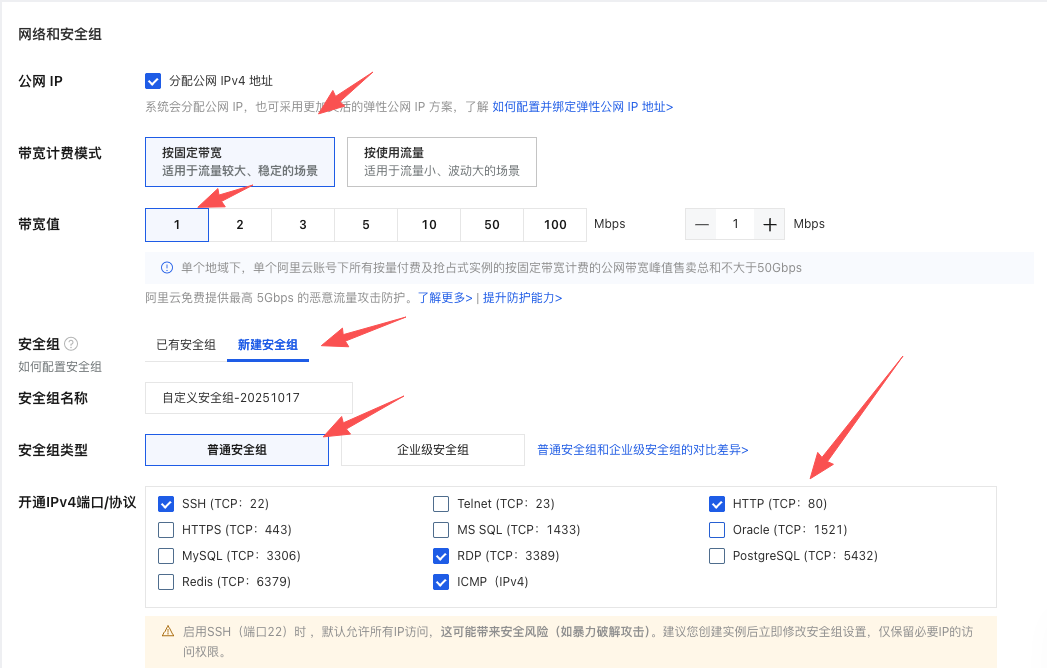Enable MySQL (TCP: 3306) port
The width and height of the screenshot is (1047, 668).
point(166,555)
